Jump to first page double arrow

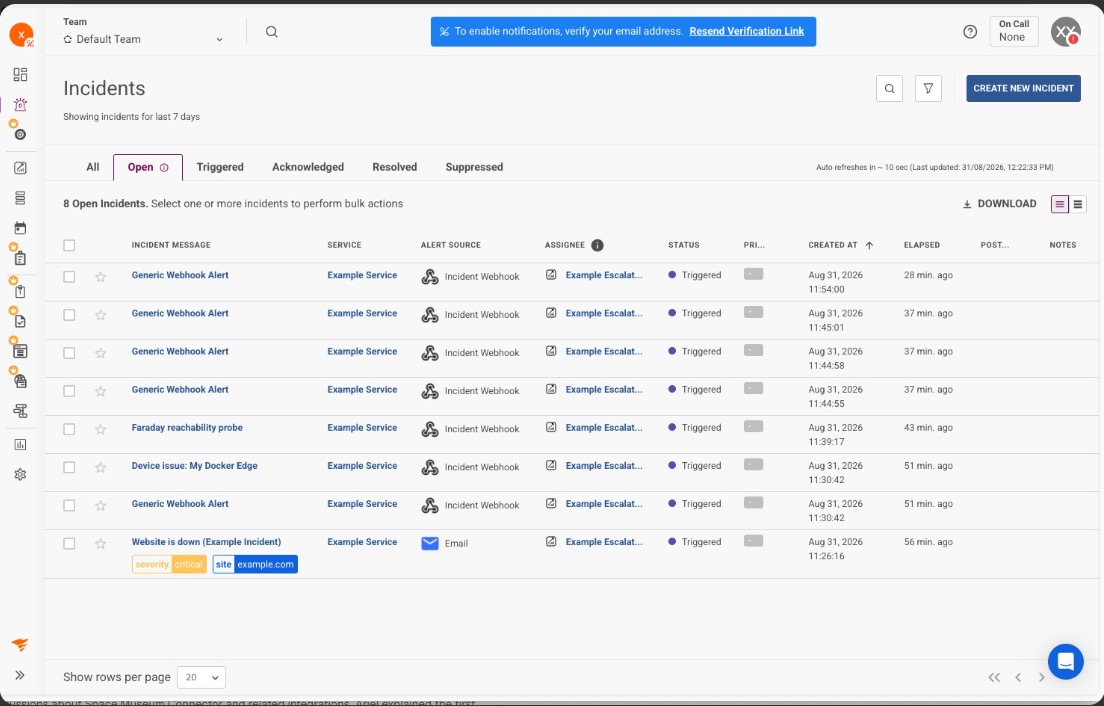994,677
